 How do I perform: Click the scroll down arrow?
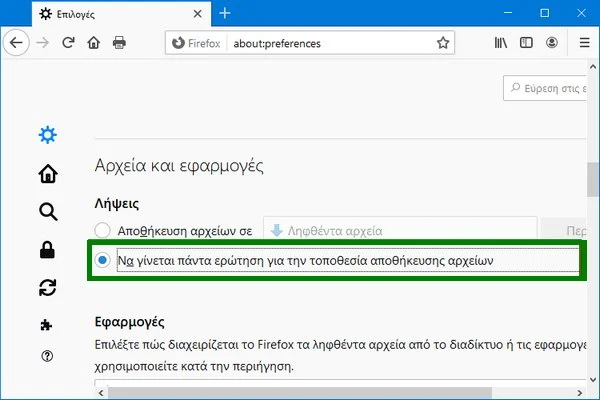pyautogui.click(x=593, y=380)
